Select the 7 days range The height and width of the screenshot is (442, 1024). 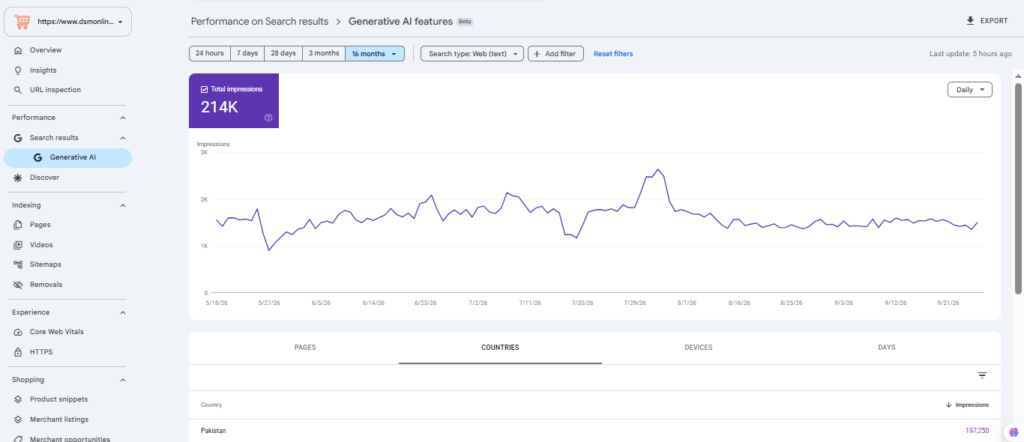pyautogui.click(x=247, y=54)
